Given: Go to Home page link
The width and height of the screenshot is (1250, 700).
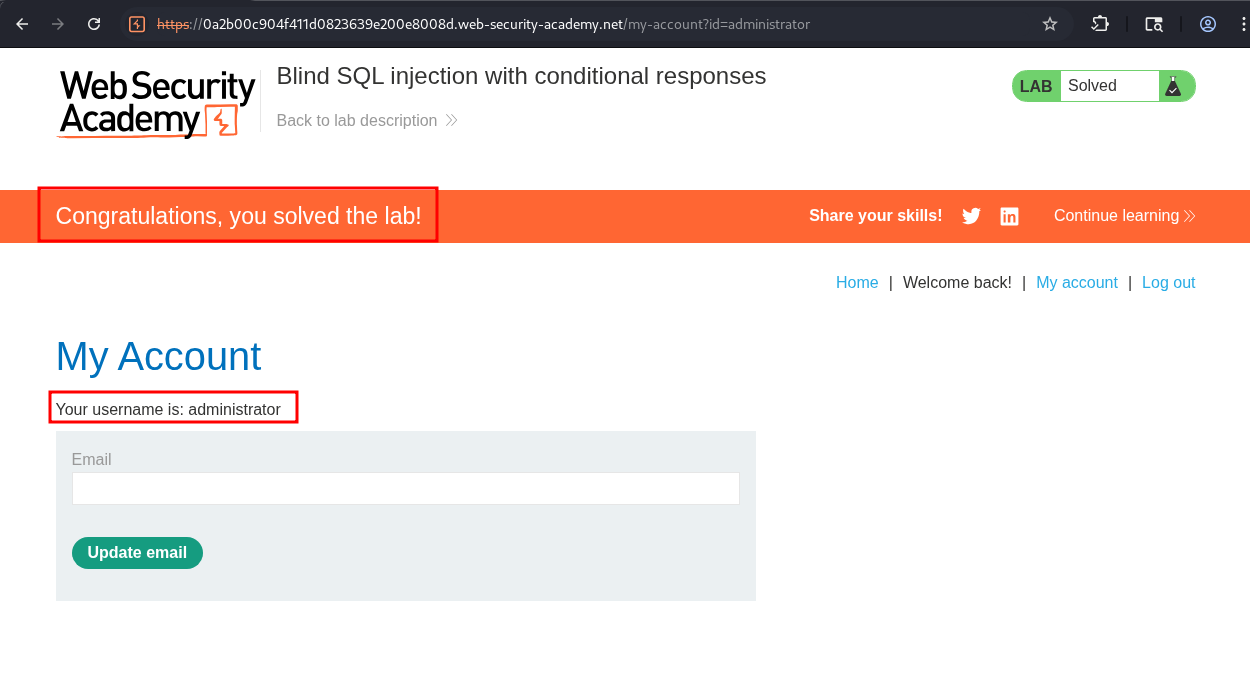Looking at the screenshot, I should [857, 283].
